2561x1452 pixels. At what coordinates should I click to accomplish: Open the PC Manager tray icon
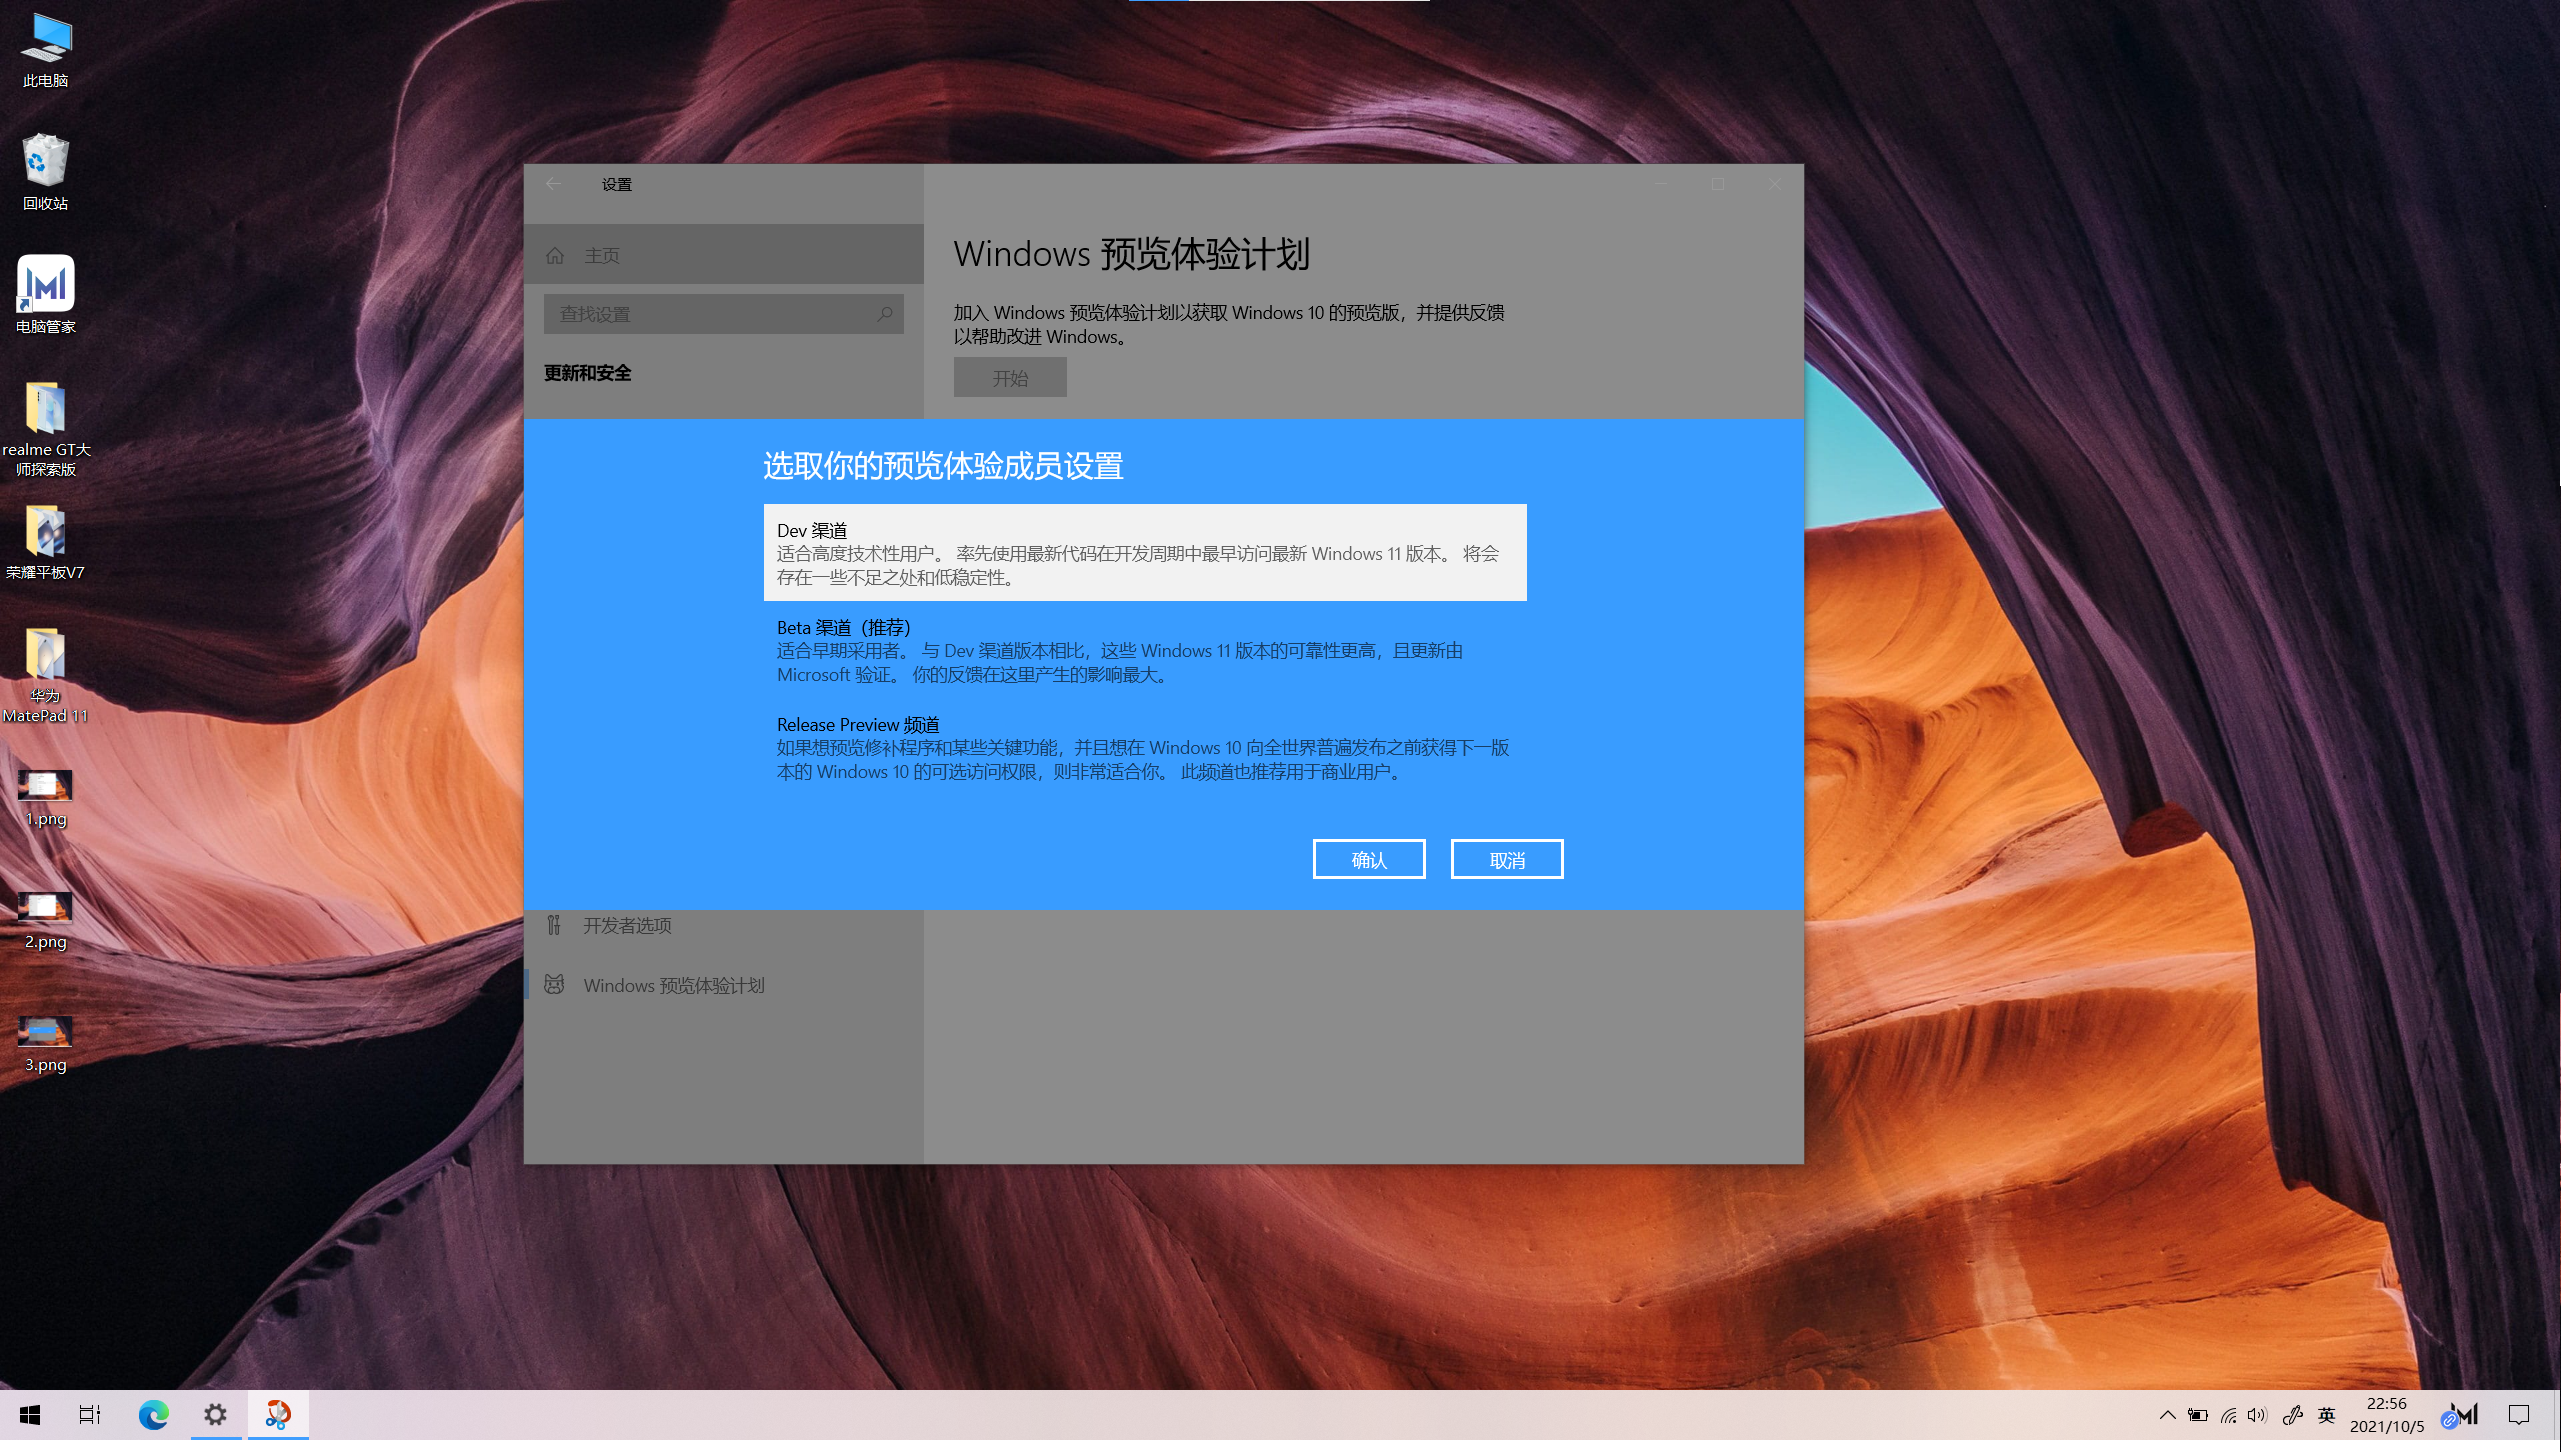pos(2461,1415)
